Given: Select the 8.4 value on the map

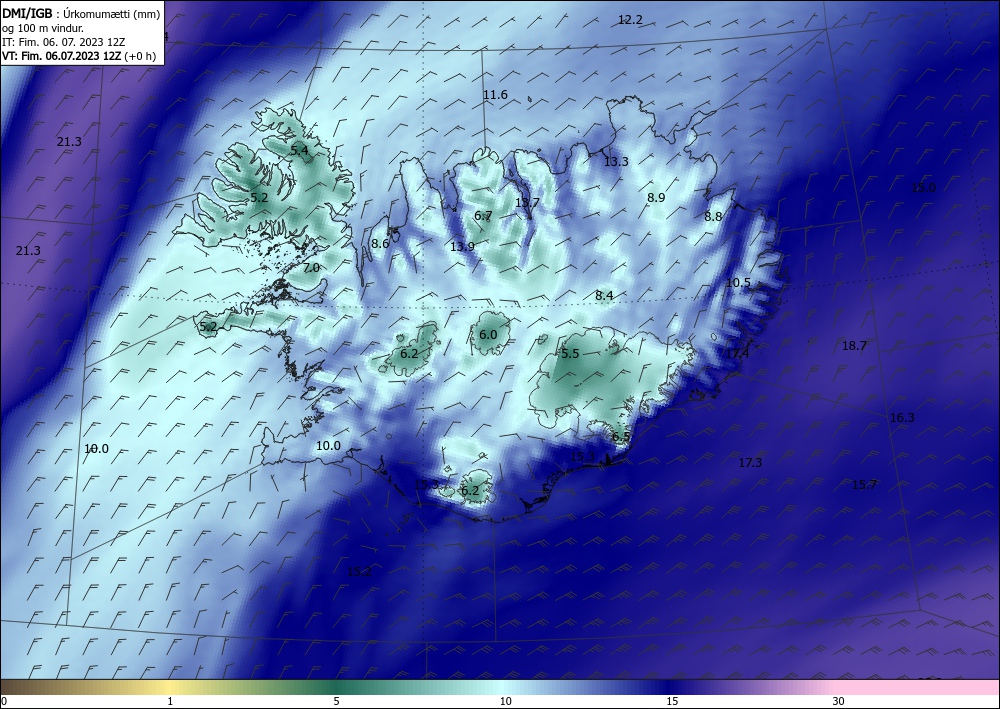Looking at the screenshot, I should coord(604,296).
